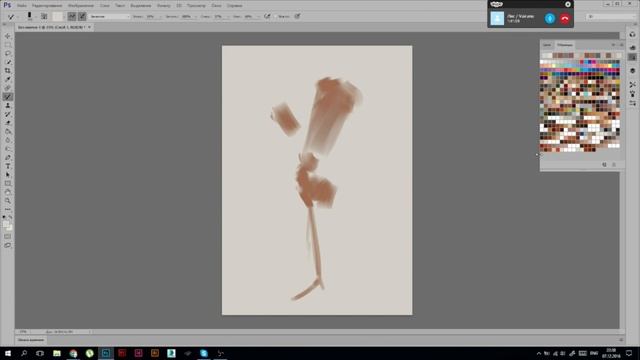Pick the first recent swatch in Swatches panel

[544, 56]
